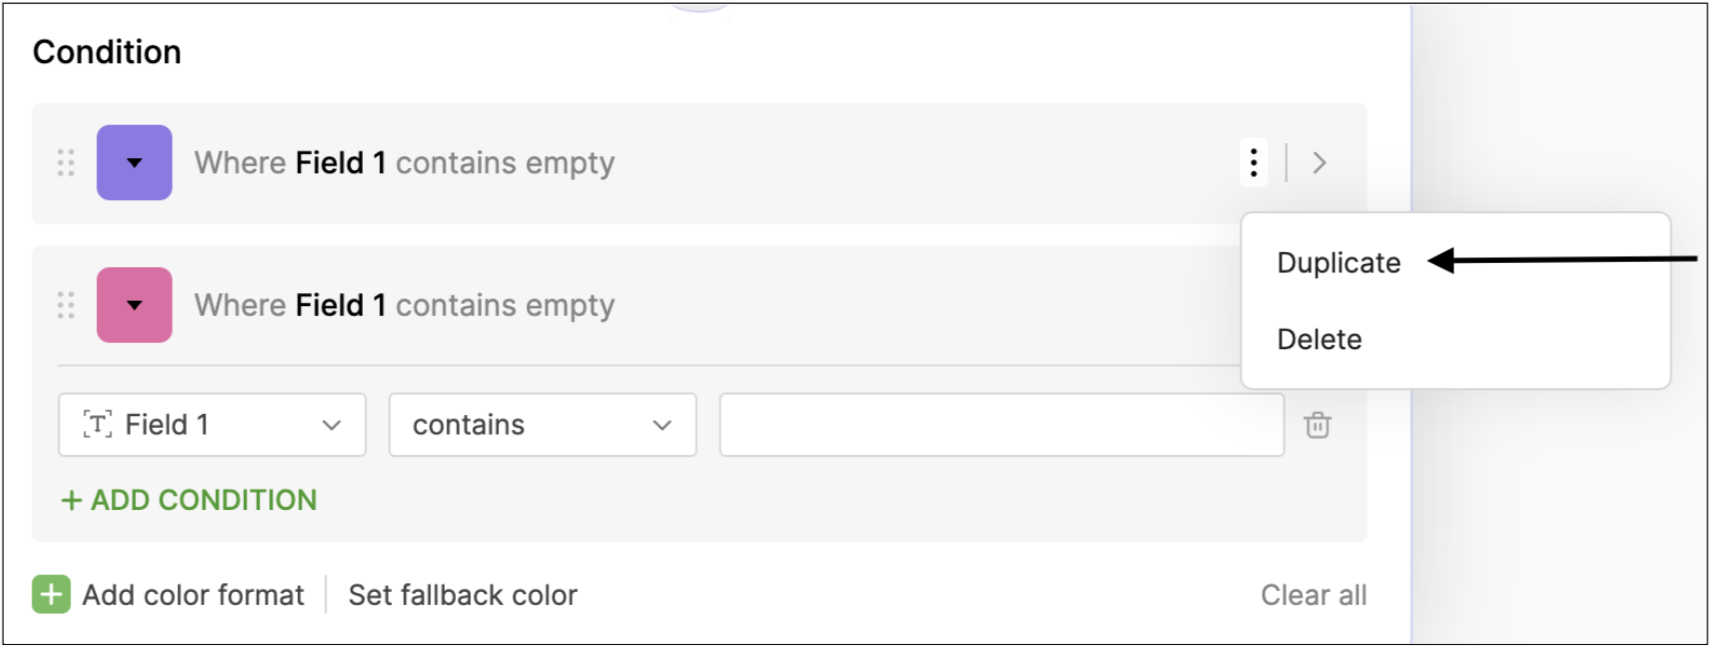Grab the drag handle of the pink rule
The image size is (1714, 650).
click(66, 305)
